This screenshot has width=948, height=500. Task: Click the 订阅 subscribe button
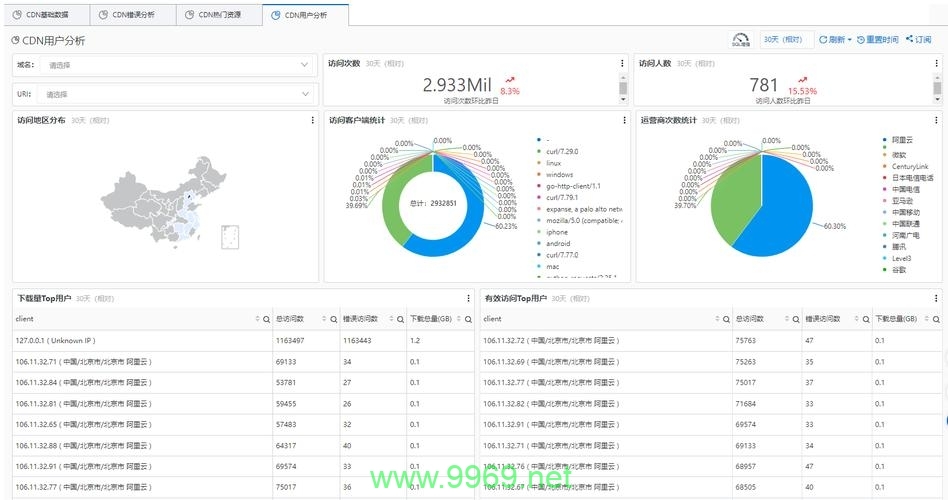pos(918,40)
